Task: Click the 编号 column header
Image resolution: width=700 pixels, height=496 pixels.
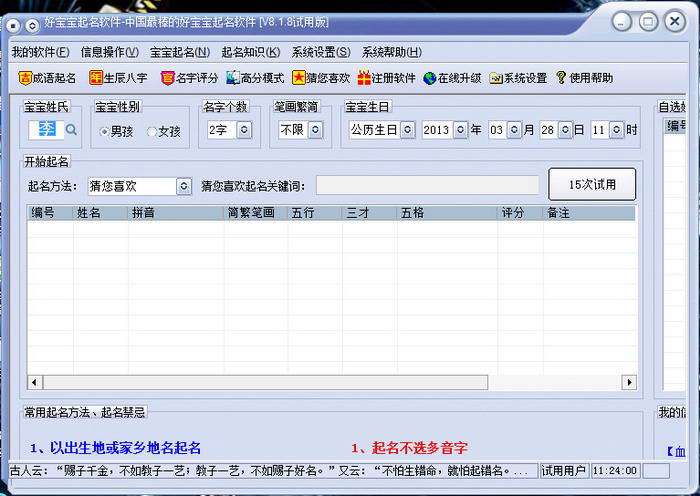Action: (50, 213)
